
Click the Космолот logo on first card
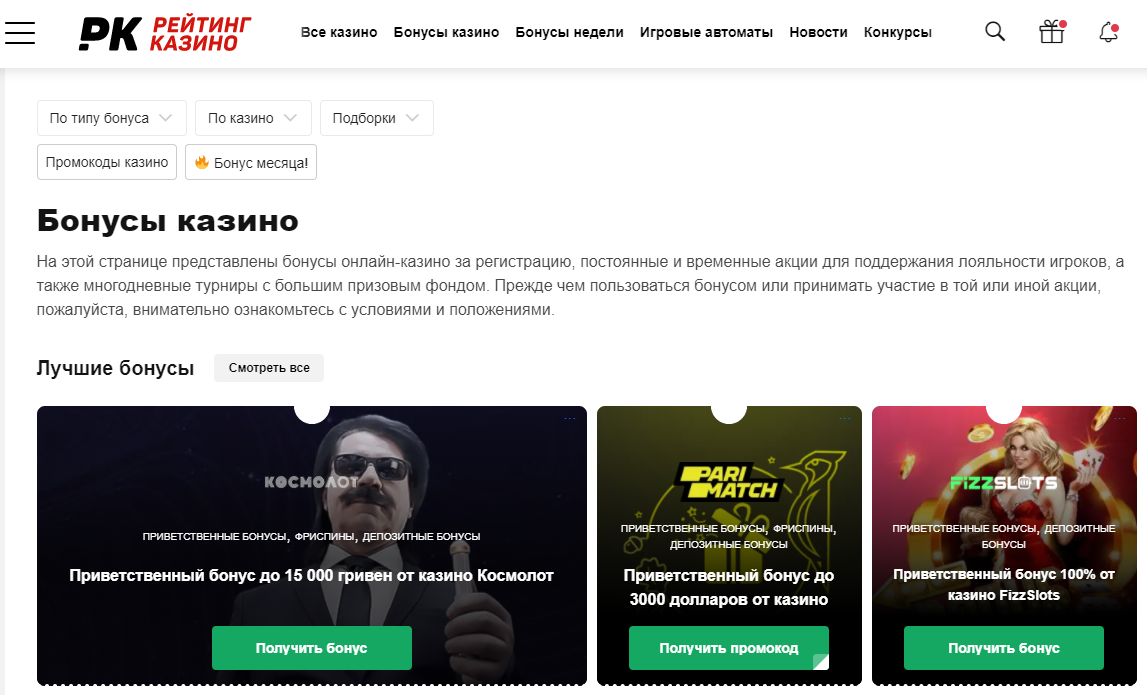point(312,481)
